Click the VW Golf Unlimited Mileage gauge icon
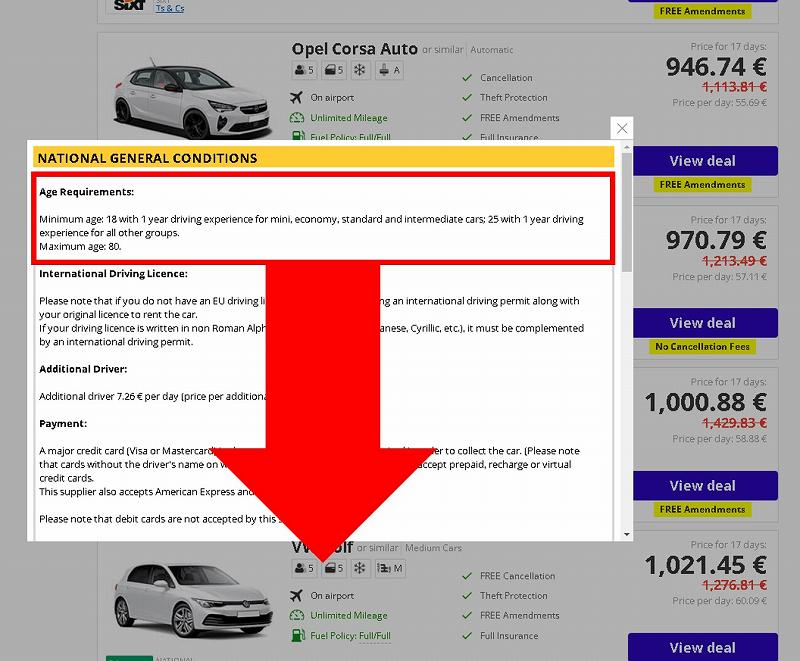This screenshot has width=800, height=661. [297, 616]
